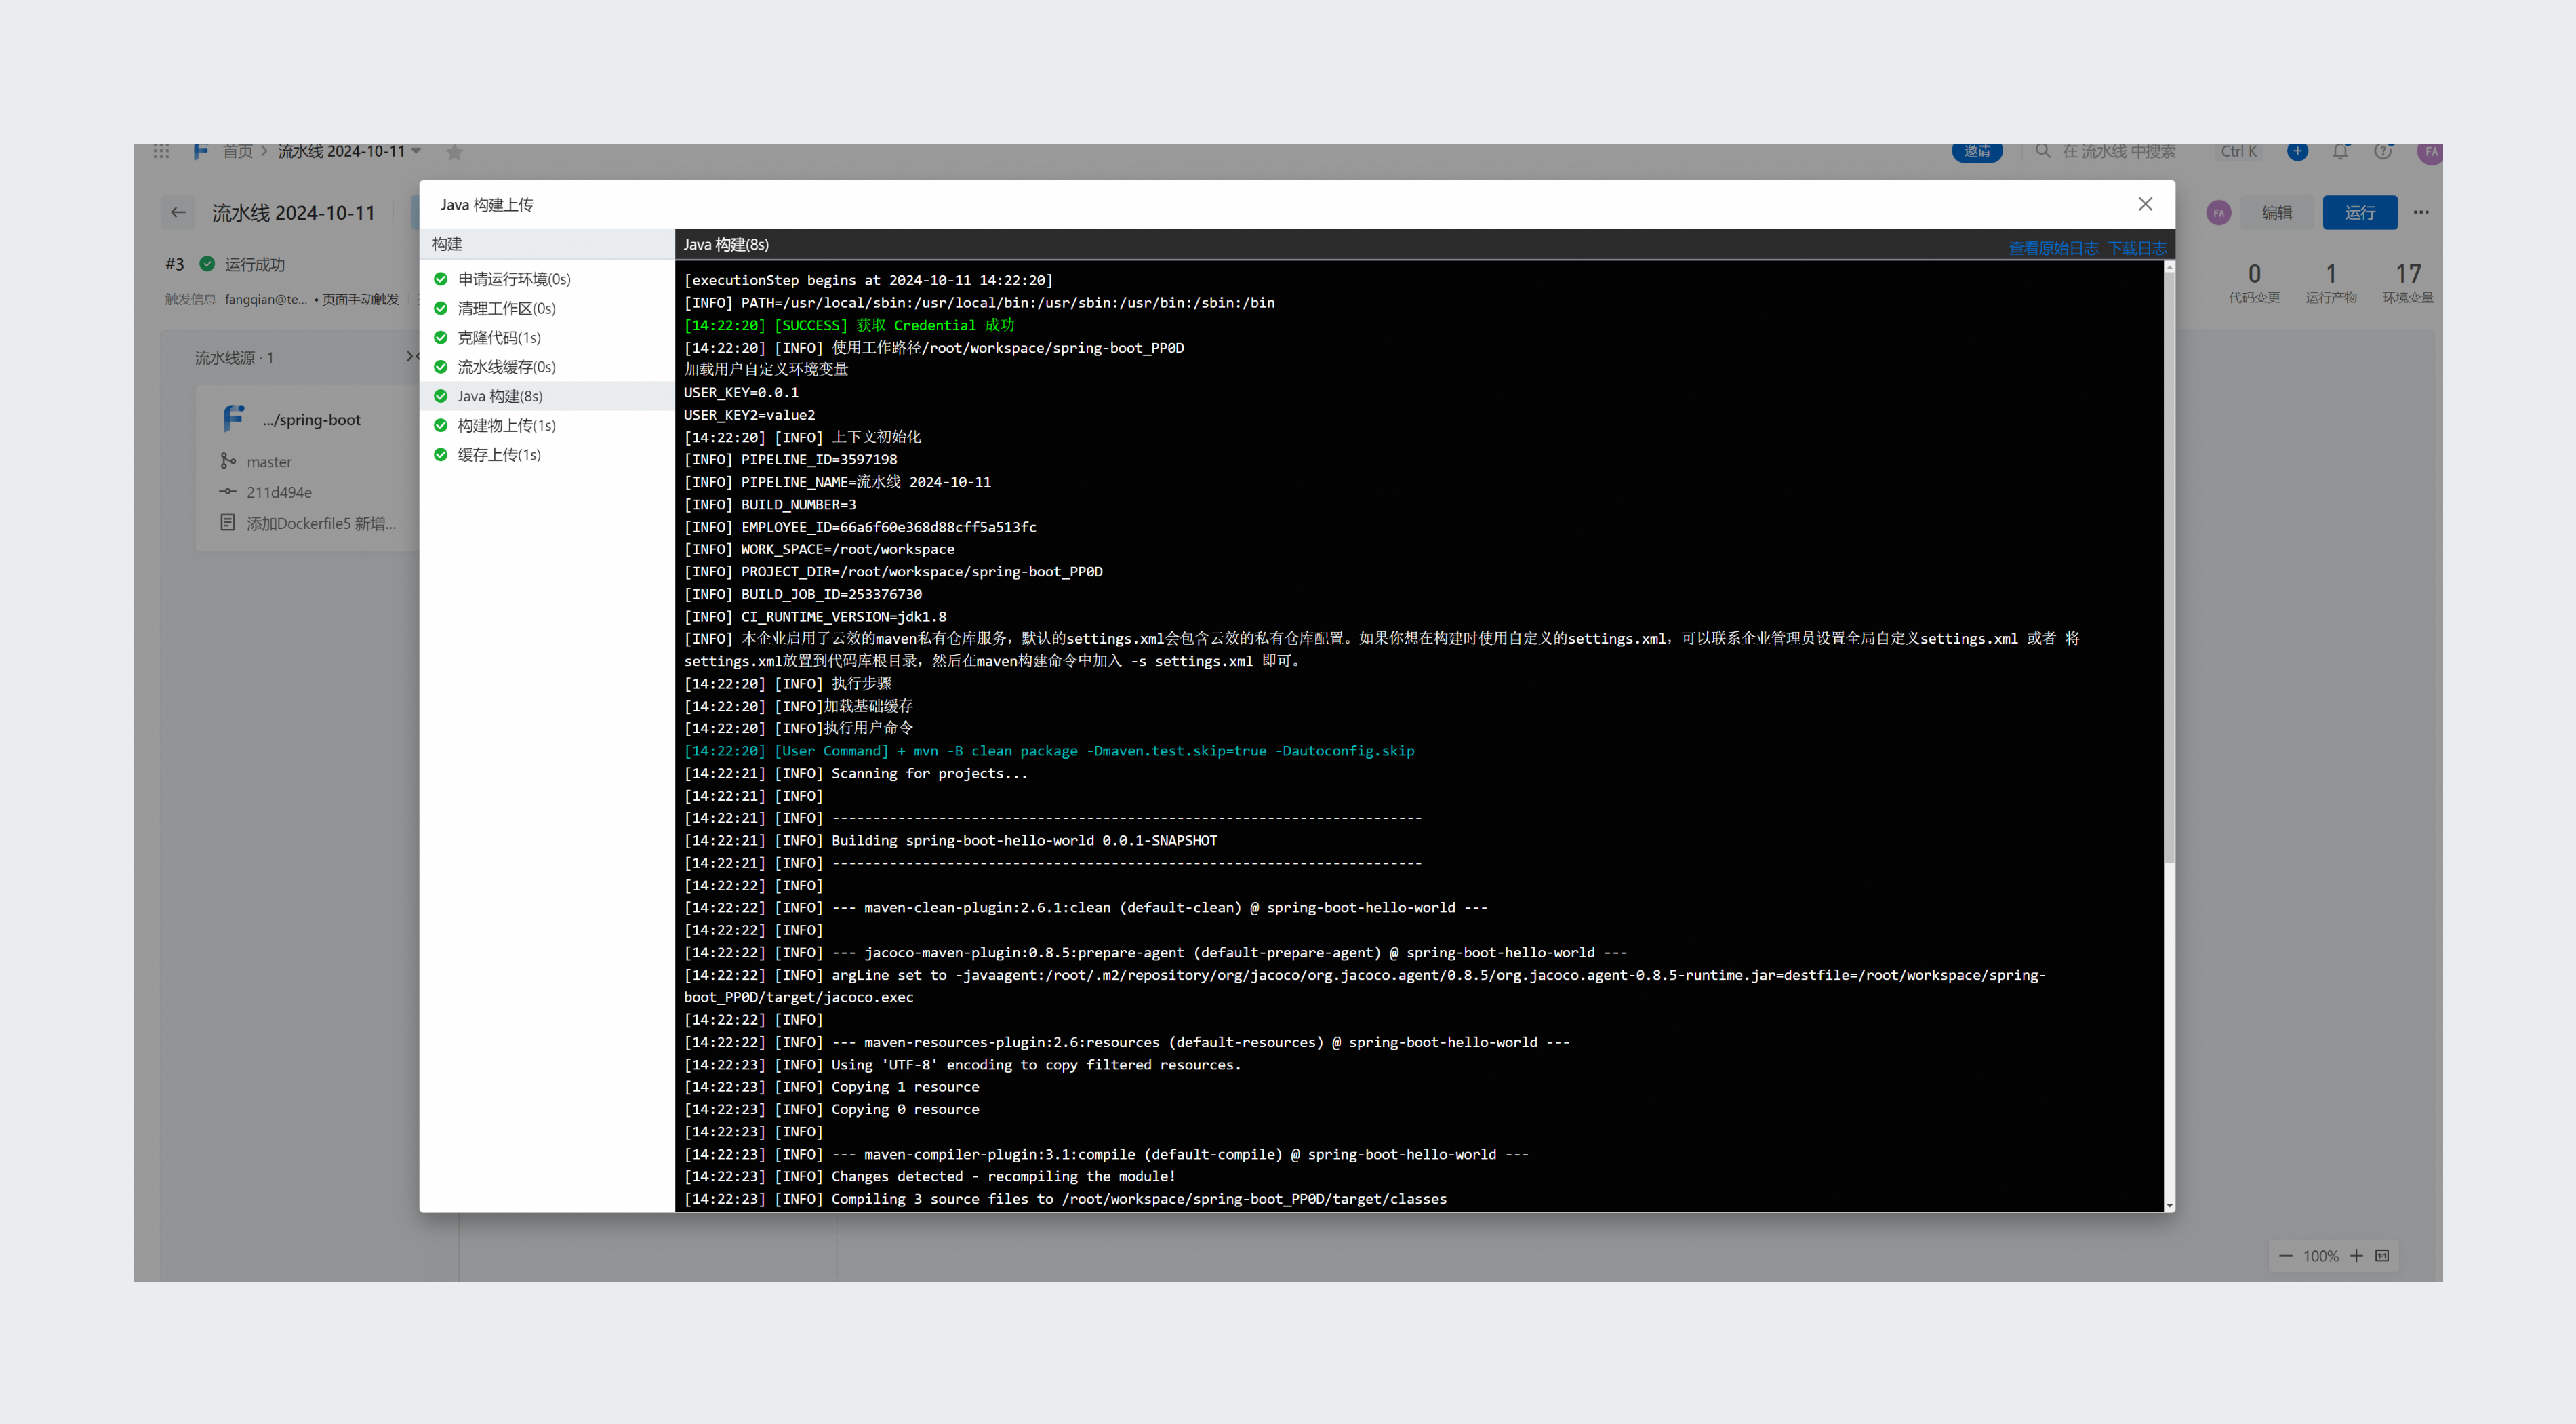Click the Flow logo icon in header

click(201, 151)
